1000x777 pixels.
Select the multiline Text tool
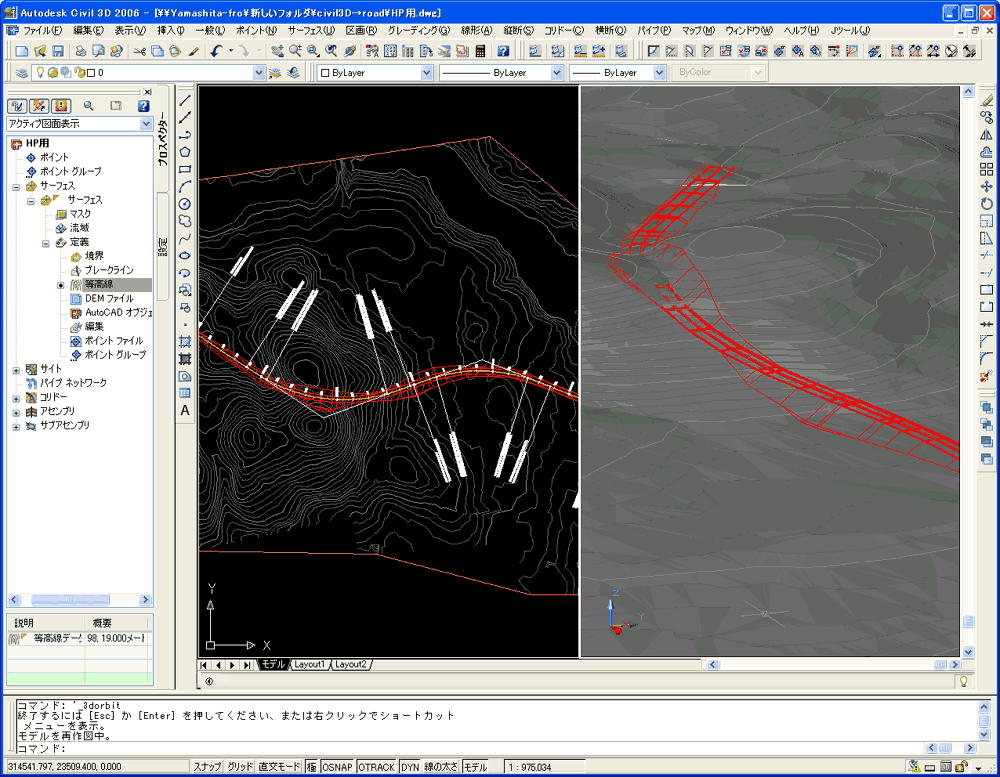point(185,410)
